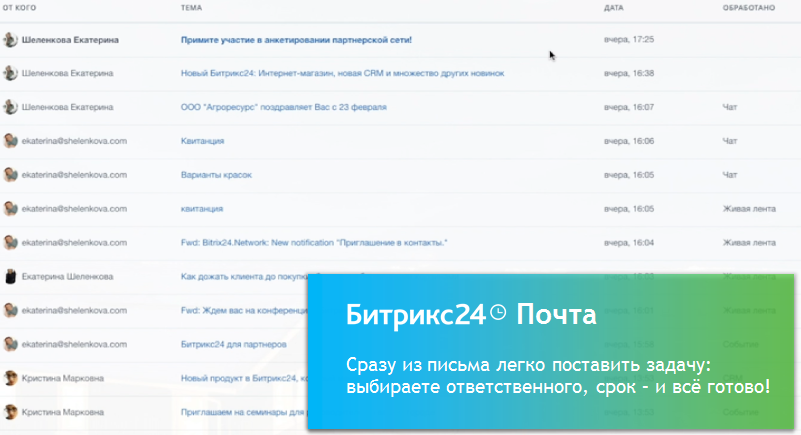Click 'Живая лента' status in lowercase 'квитанция' row

[749, 209]
